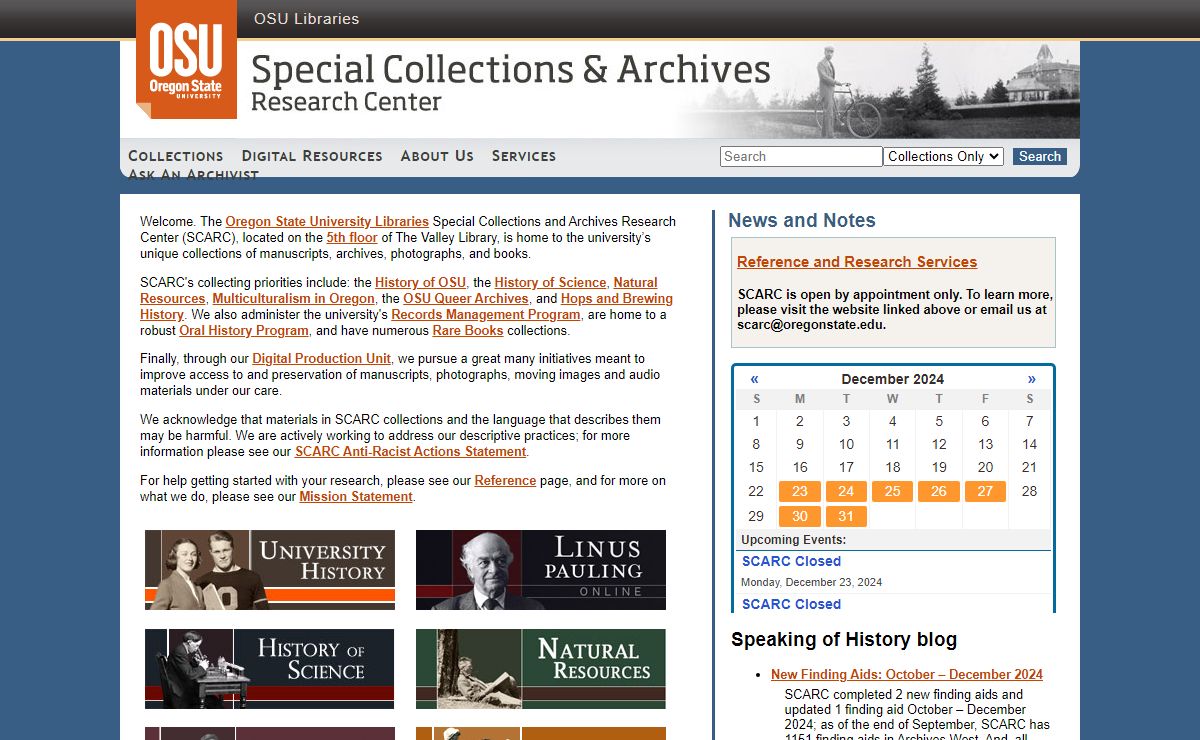Follow the 5th floor link

[x=352, y=238]
